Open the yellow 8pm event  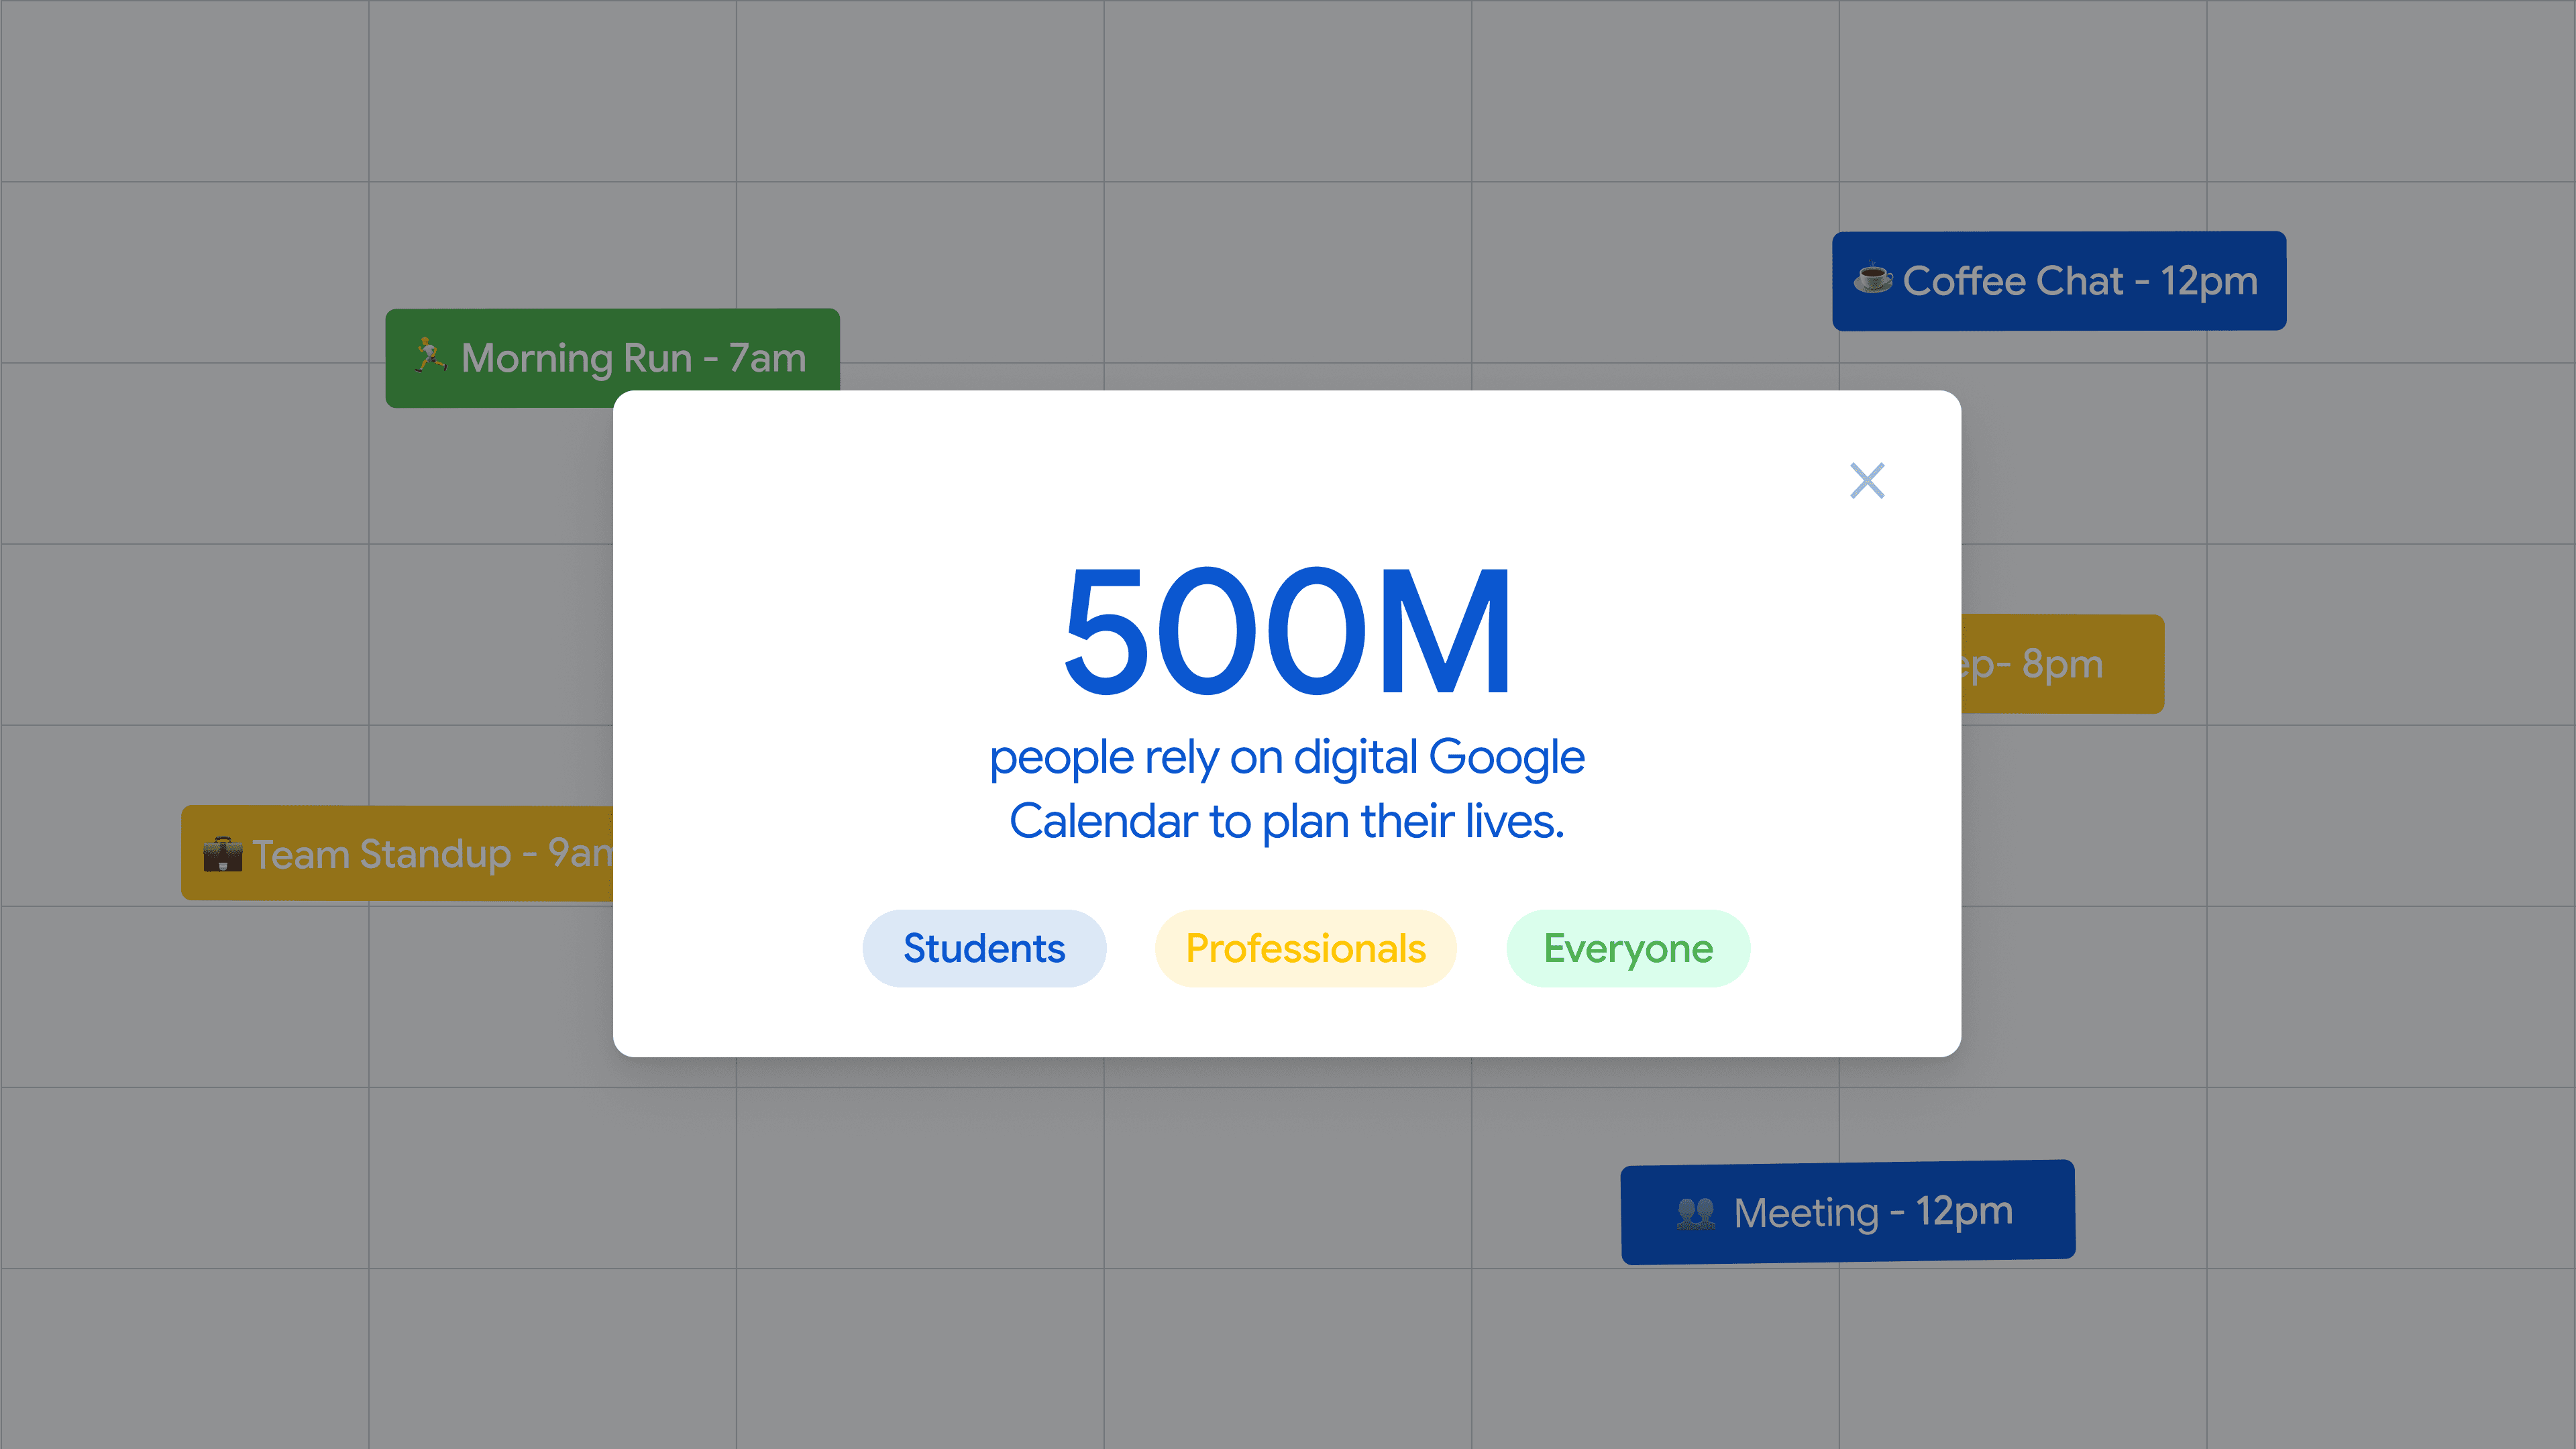(x=2062, y=664)
